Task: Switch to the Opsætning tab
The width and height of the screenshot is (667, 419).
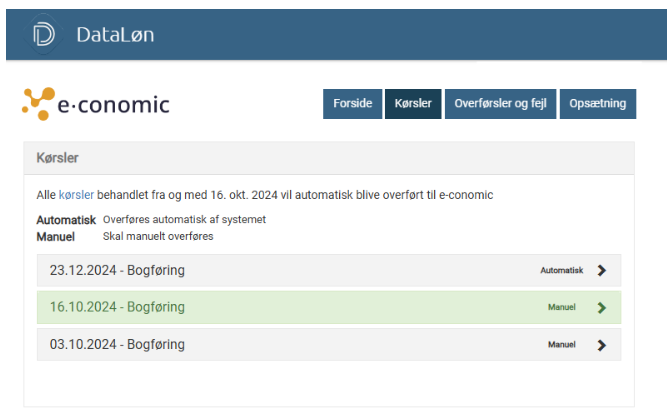Action: pos(597,104)
